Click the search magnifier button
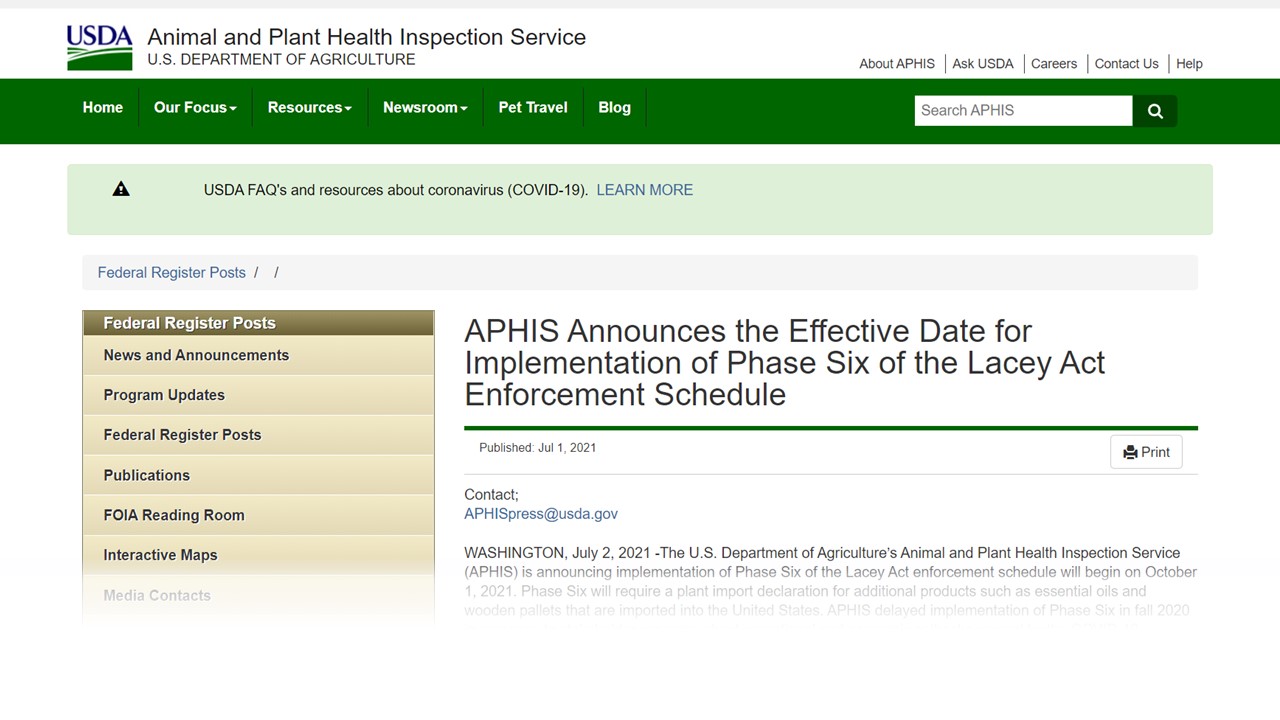Viewport: 1280px width, 720px height. 1155,111
